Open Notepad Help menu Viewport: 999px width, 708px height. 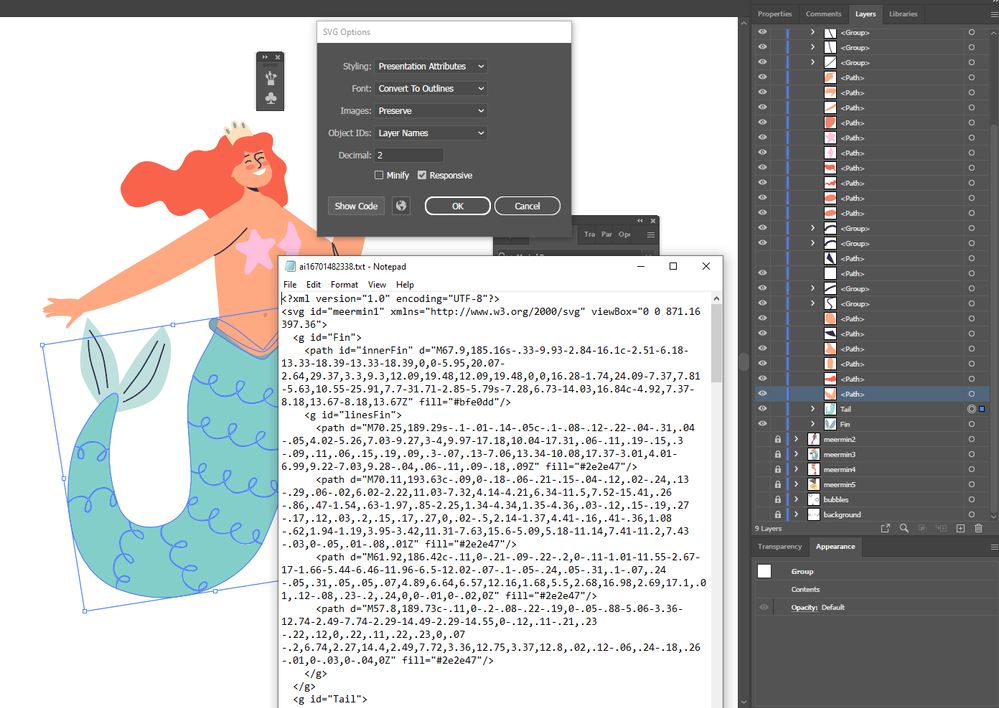(405, 284)
